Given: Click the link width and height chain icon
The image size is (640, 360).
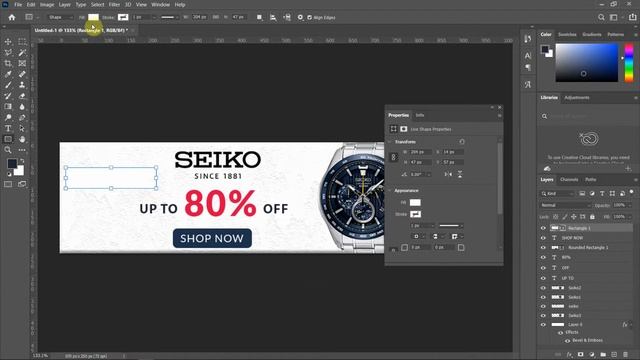Looking at the screenshot, I should coord(393,157).
